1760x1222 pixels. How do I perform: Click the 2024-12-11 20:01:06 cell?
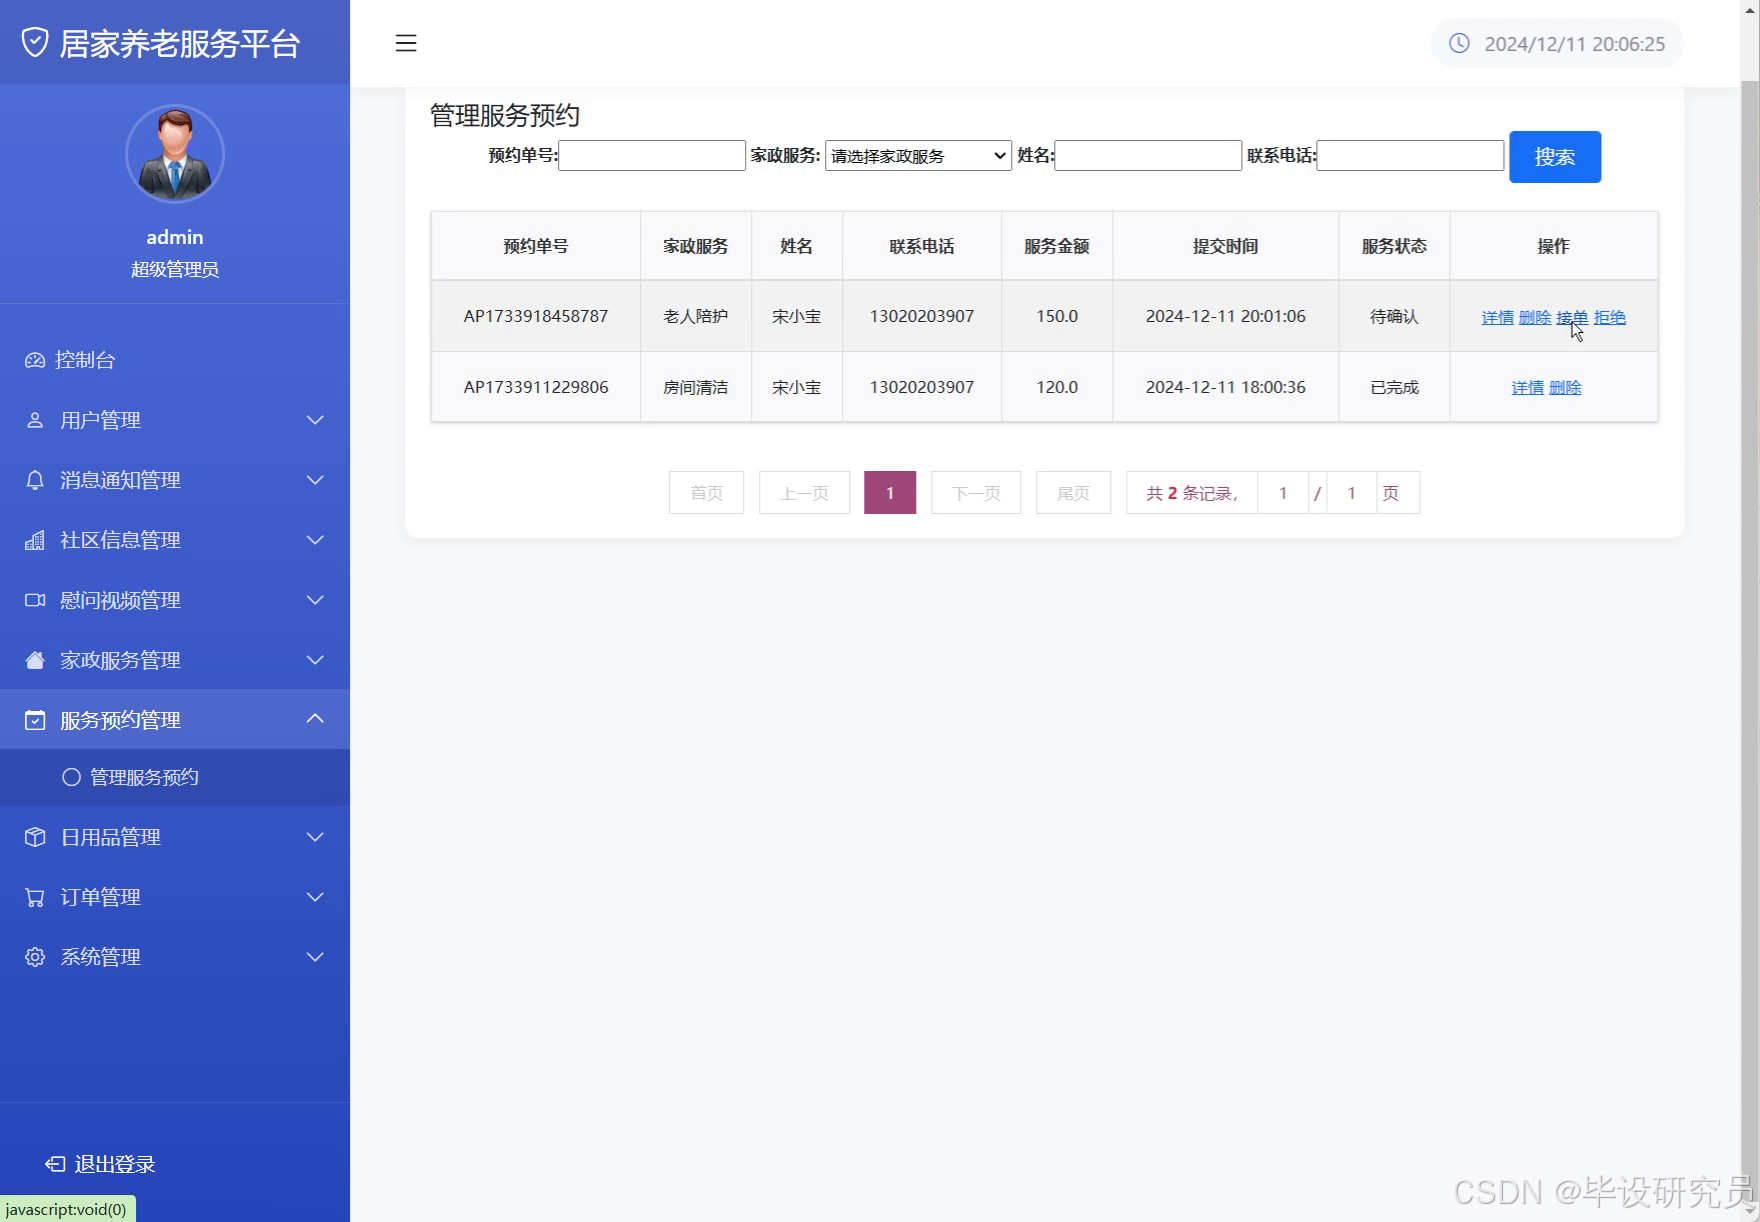[x=1226, y=316]
